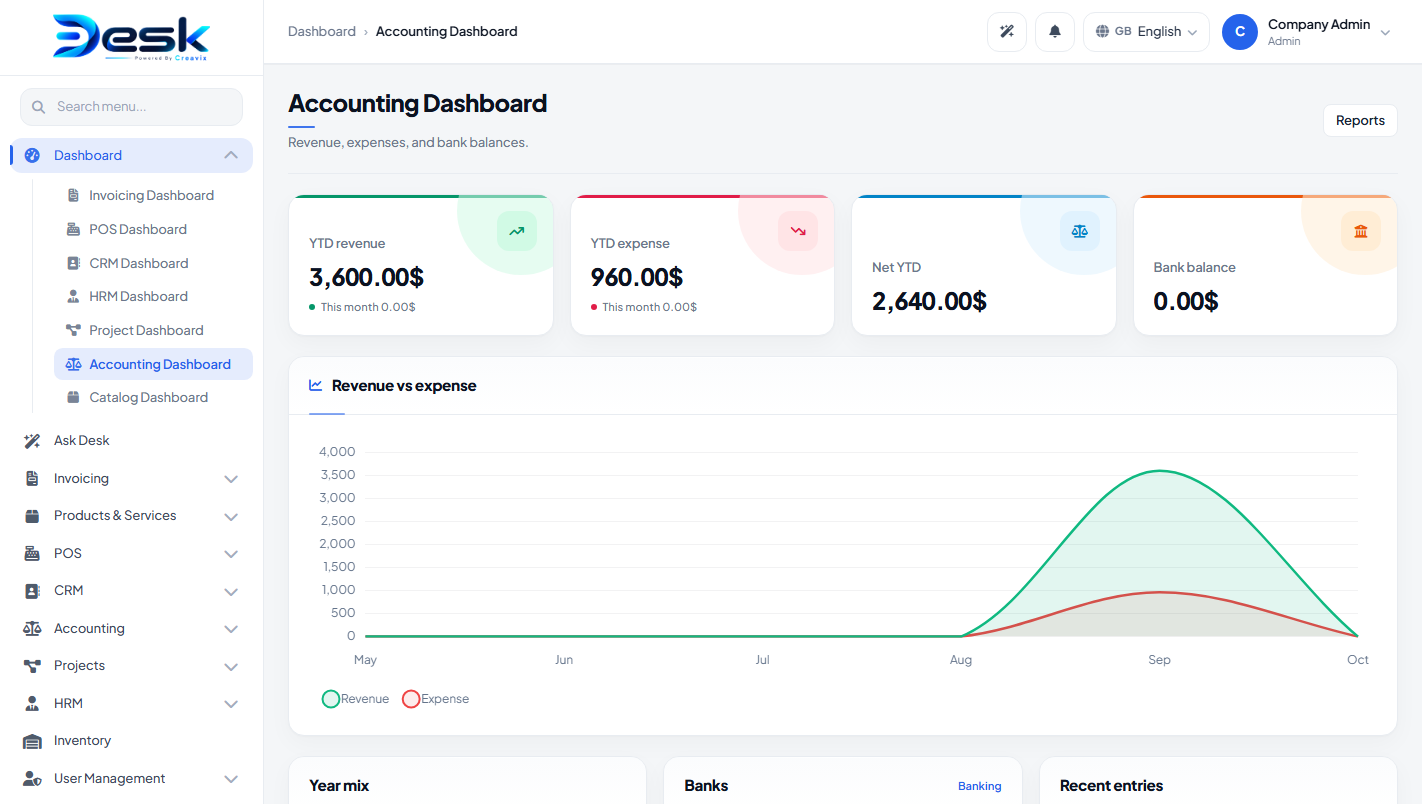This screenshot has width=1422, height=804.
Task: Click the Bank balance building icon
Action: point(1361,231)
